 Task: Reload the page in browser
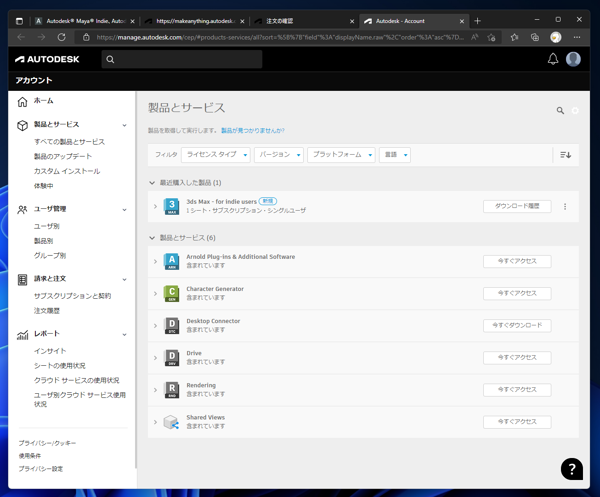click(62, 37)
